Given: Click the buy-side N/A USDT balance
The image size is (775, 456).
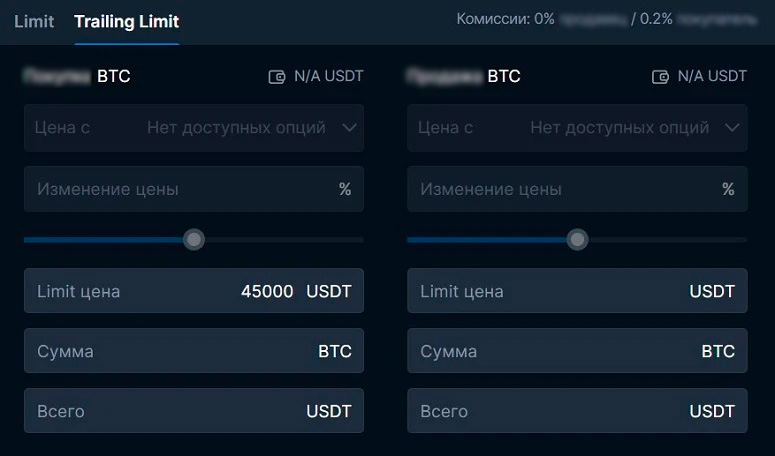Looking at the screenshot, I should coord(328,77).
